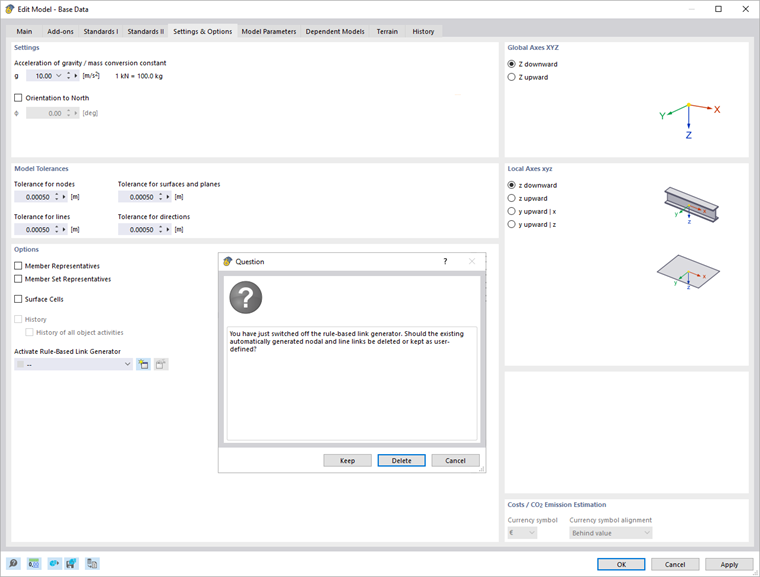Open the help icon in bottom toolbar
The image size is (760, 577).
pos(13,563)
